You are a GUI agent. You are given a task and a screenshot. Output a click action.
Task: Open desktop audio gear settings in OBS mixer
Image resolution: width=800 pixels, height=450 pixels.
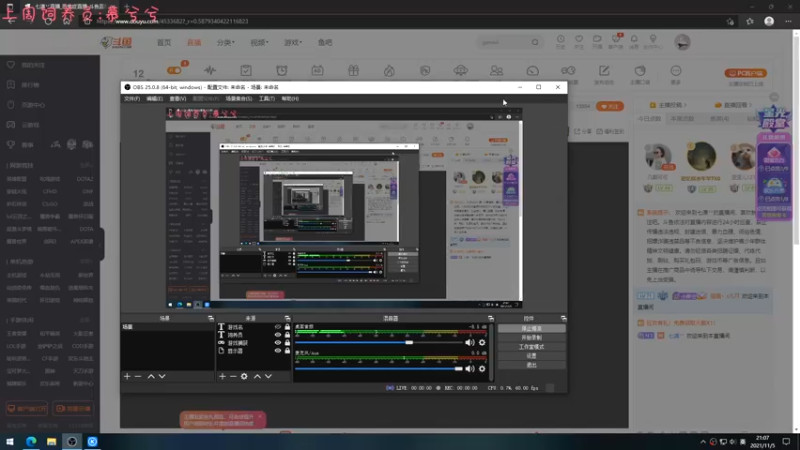(482, 343)
